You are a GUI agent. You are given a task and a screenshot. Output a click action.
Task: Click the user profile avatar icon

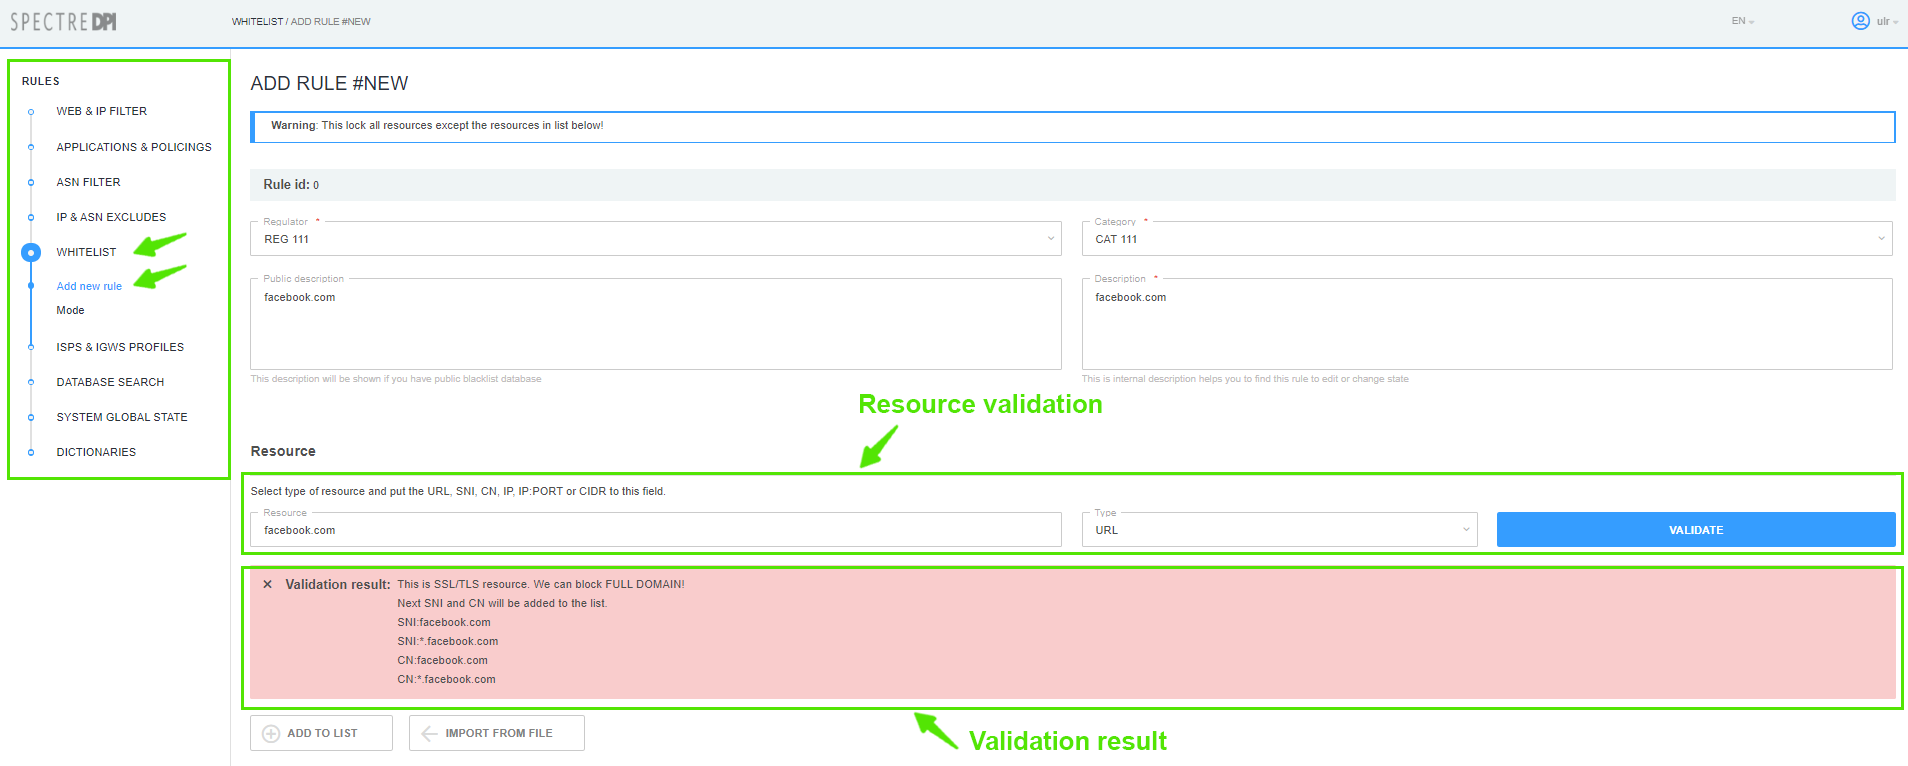[x=1860, y=21]
